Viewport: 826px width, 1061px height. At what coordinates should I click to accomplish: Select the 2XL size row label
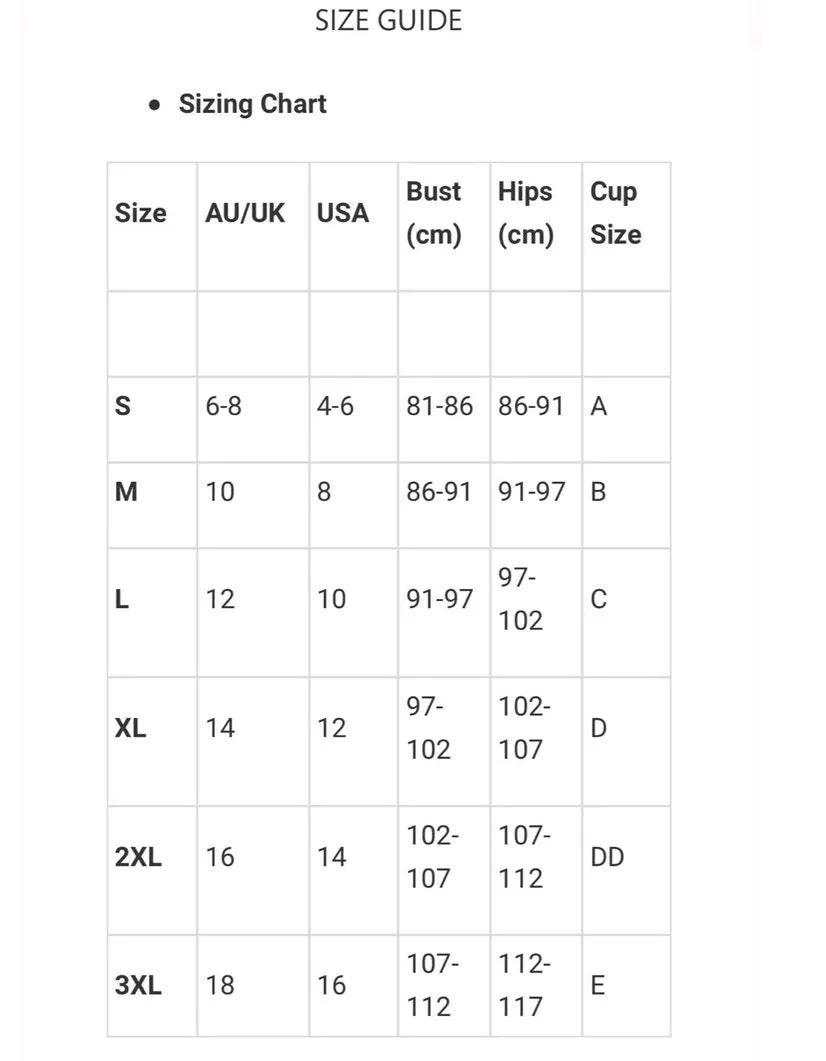point(139,857)
